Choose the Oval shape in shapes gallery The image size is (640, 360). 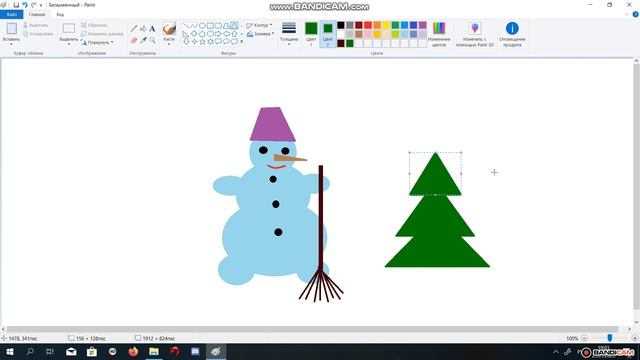click(x=202, y=26)
